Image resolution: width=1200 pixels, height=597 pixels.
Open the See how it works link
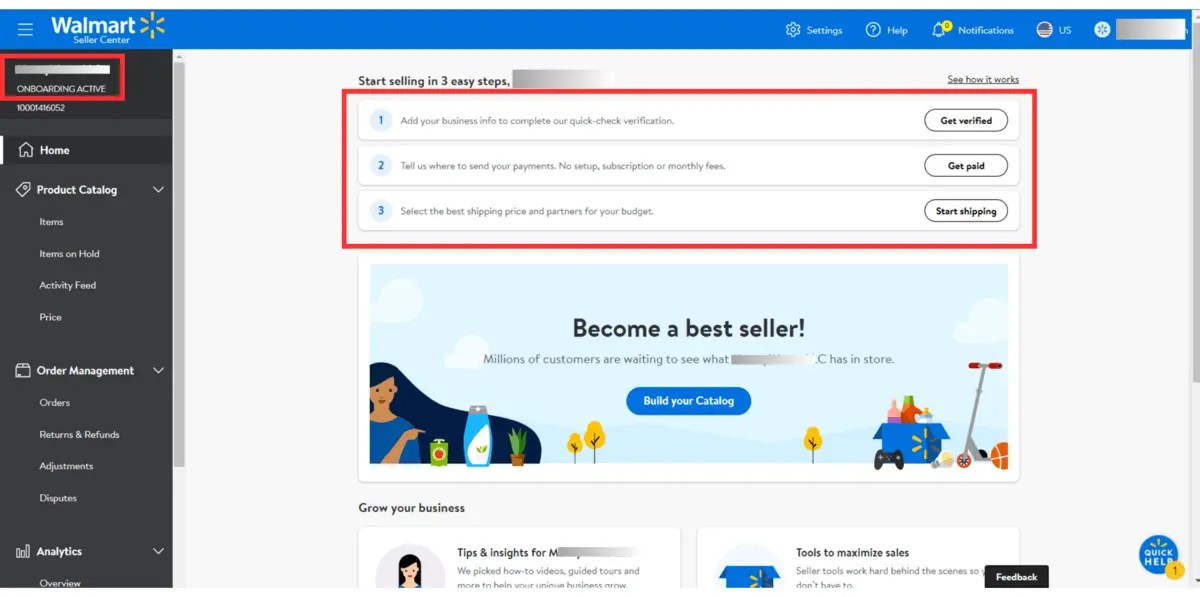pos(983,78)
